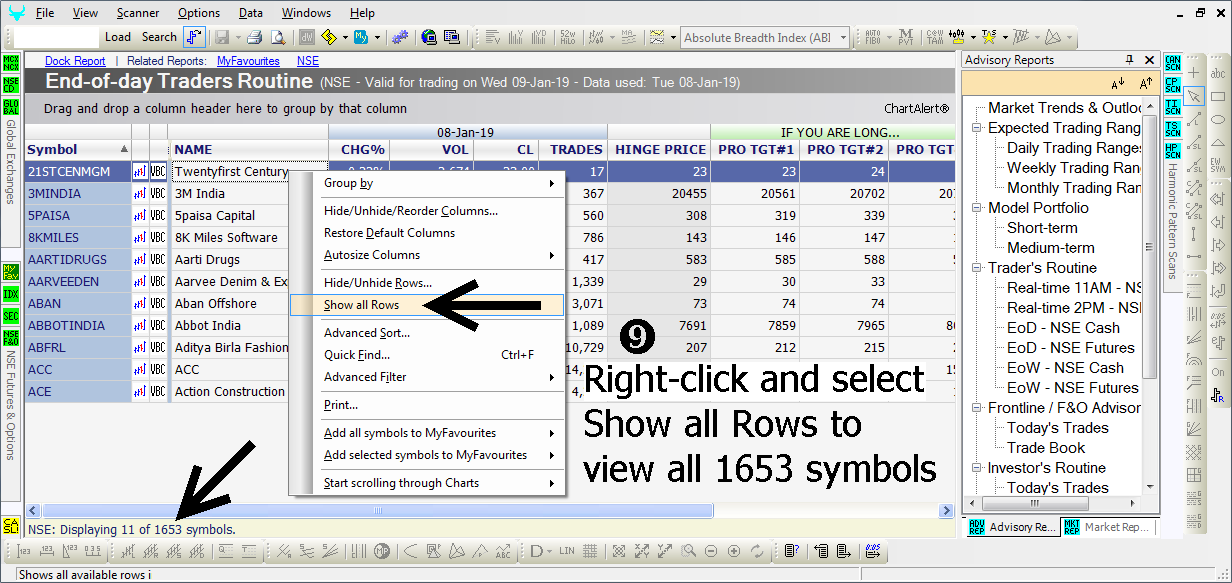Click the MCX NCX exchange sidebar icon
Image resolution: width=1232 pixels, height=583 pixels.
pyautogui.click(x=11, y=63)
